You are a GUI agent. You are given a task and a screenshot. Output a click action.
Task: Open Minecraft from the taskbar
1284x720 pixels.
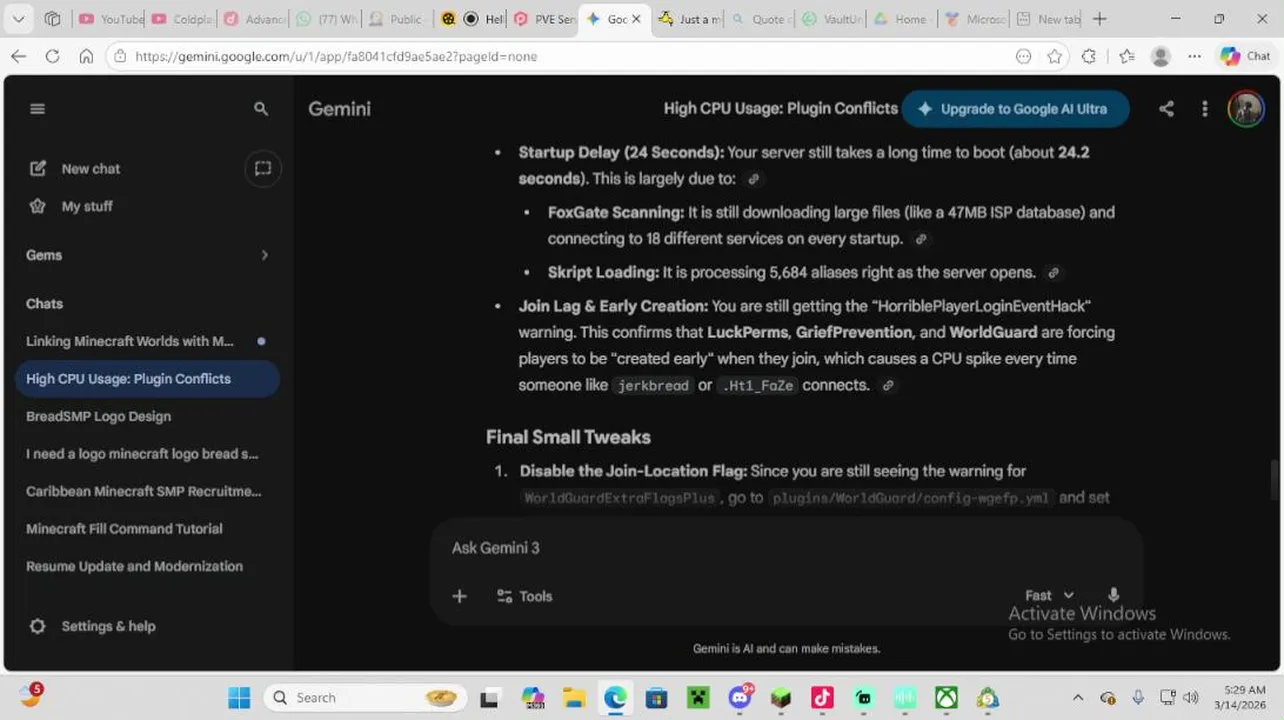tap(698, 698)
